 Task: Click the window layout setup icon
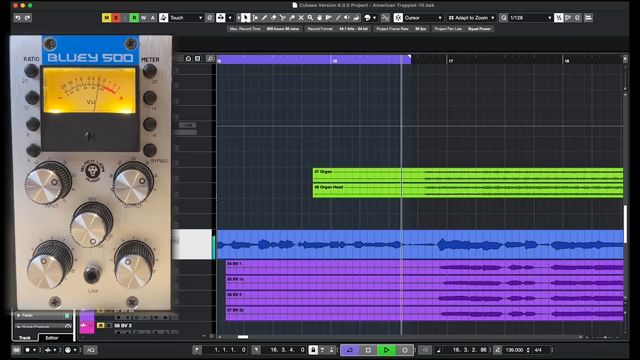588,18
